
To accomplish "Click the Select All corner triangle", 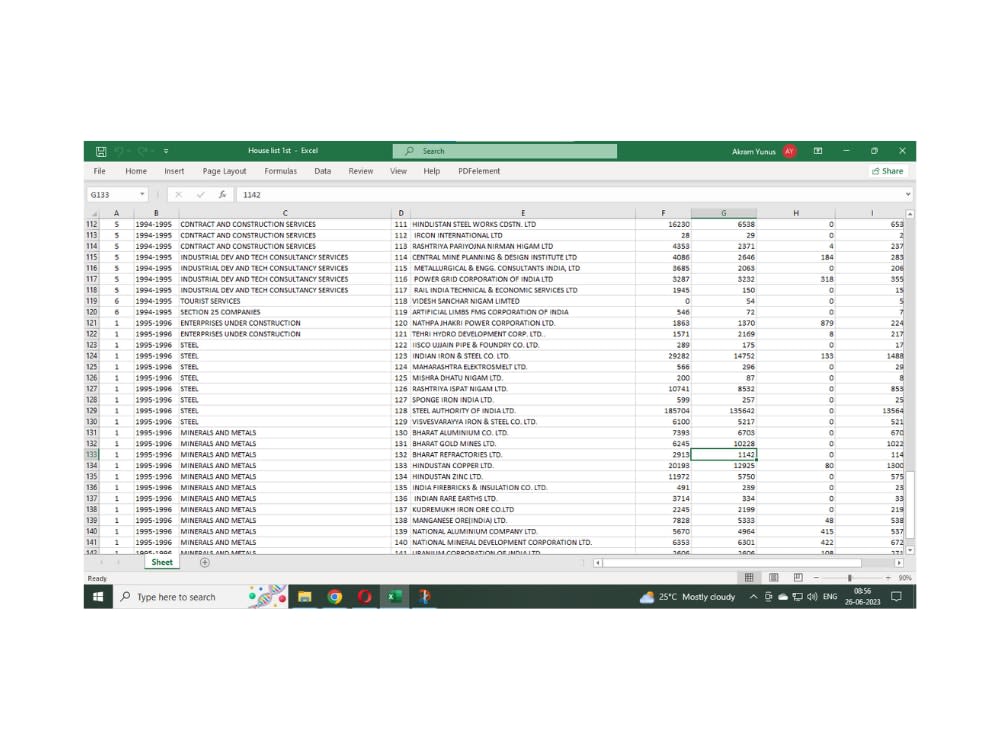I will 94,213.
